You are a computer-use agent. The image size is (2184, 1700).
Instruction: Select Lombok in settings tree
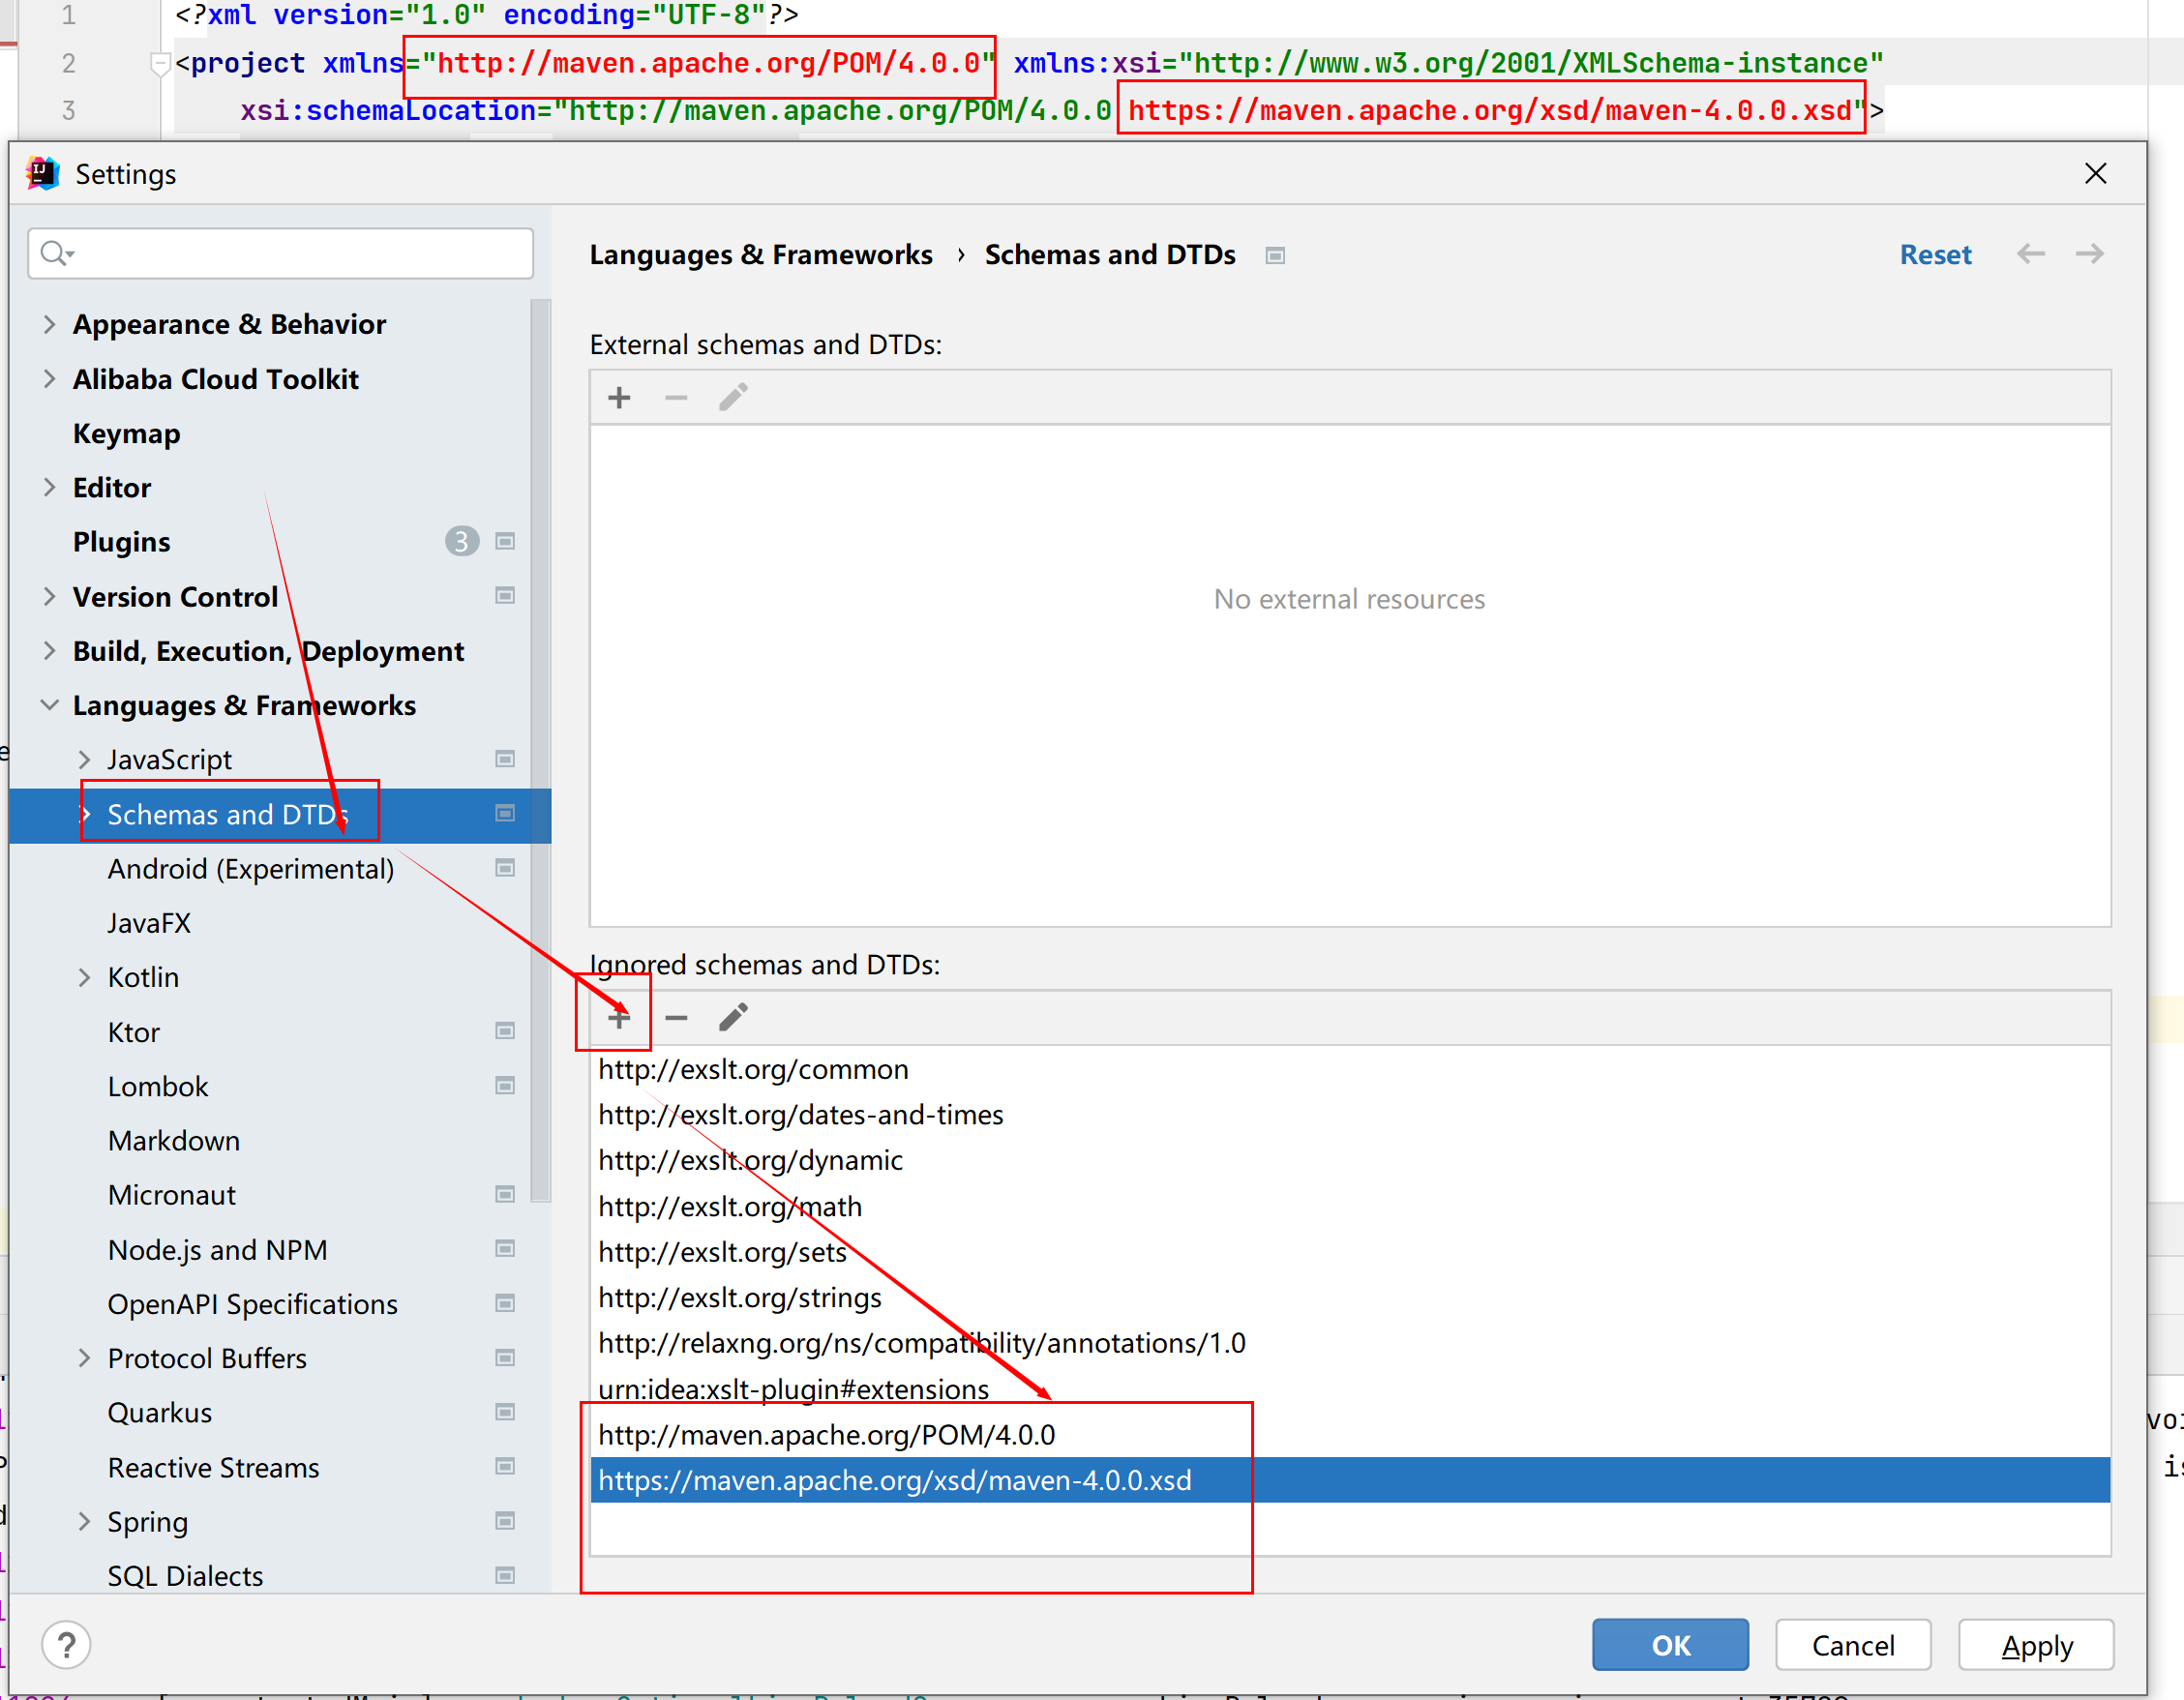tap(158, 1086)
